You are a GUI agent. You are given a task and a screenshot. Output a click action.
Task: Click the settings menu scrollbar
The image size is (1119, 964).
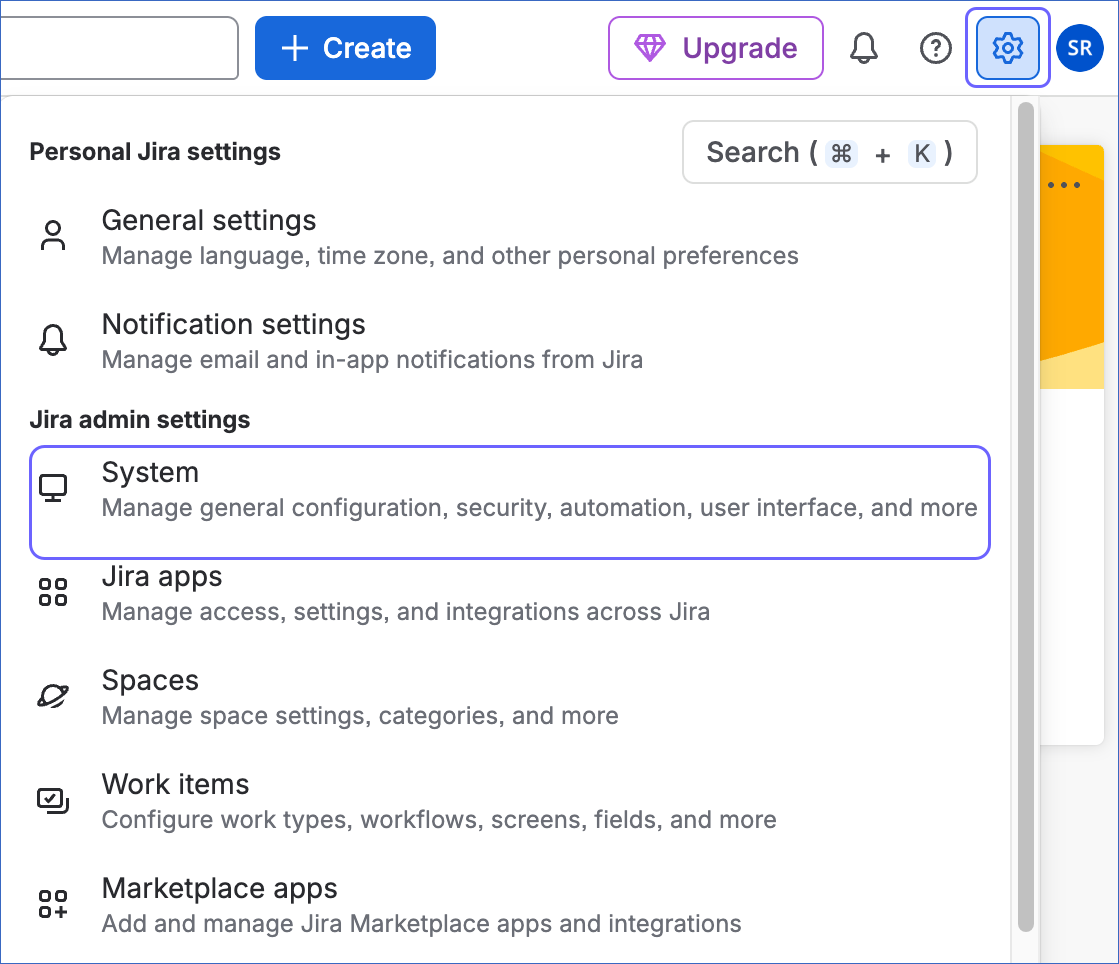coord(1026,517)
